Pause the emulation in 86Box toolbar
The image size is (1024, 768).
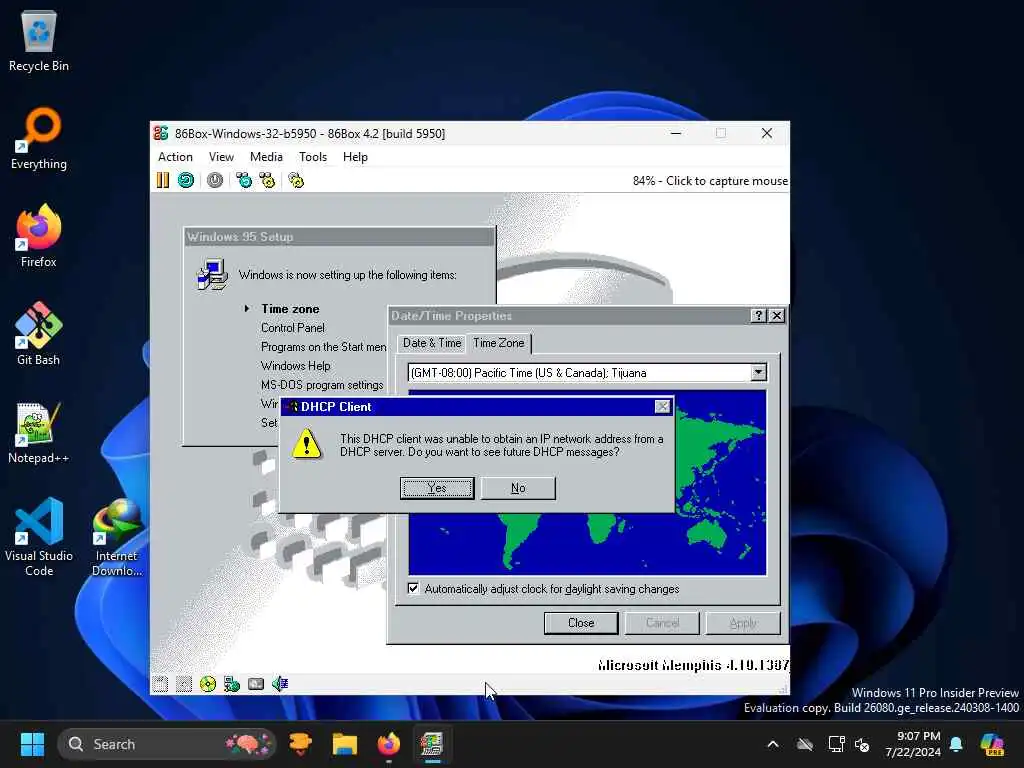pos(163,180)
